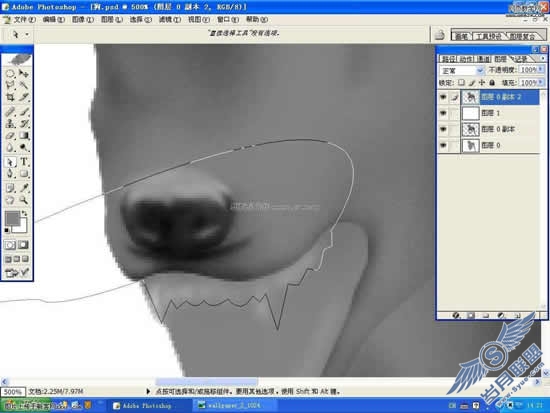Image resolution: width=550 pixels, height=413 pixels.
Task: Toggle the lock-all padlock icon
Action: pyautogui.click(x=492, y=83)
